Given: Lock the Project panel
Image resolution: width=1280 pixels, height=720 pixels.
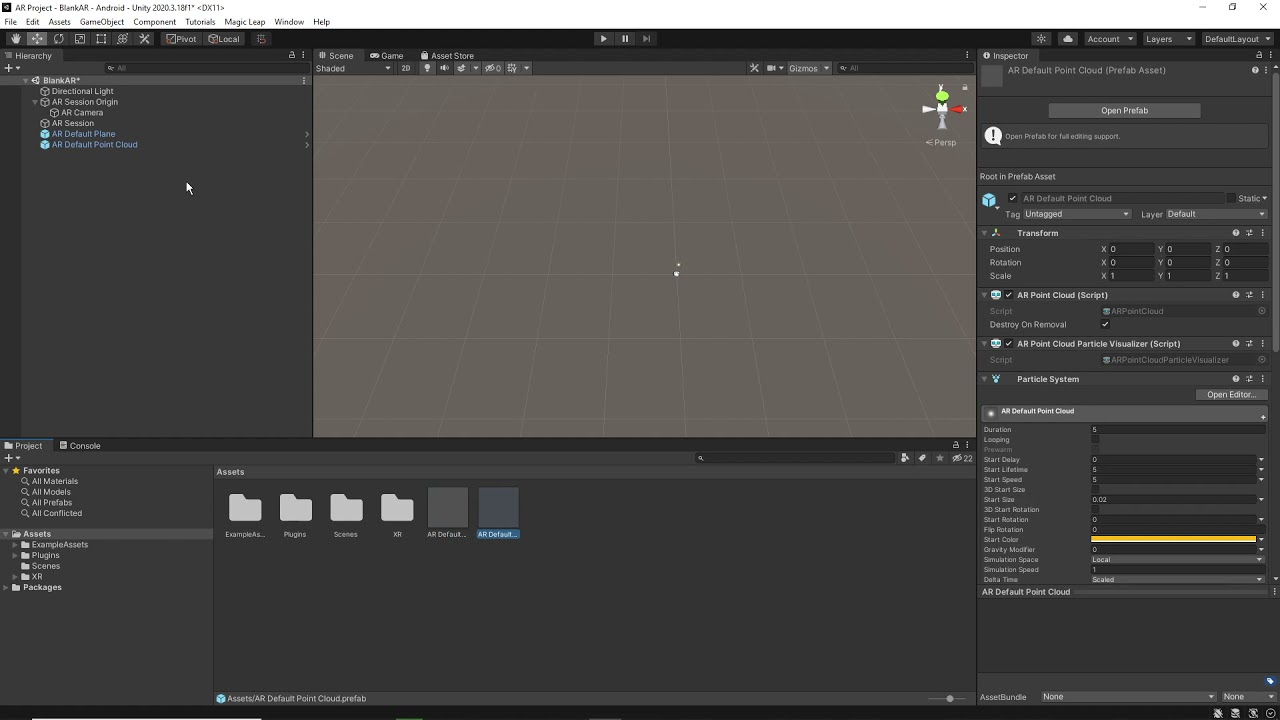Looking at the screenshot, I should pos(955,445).
